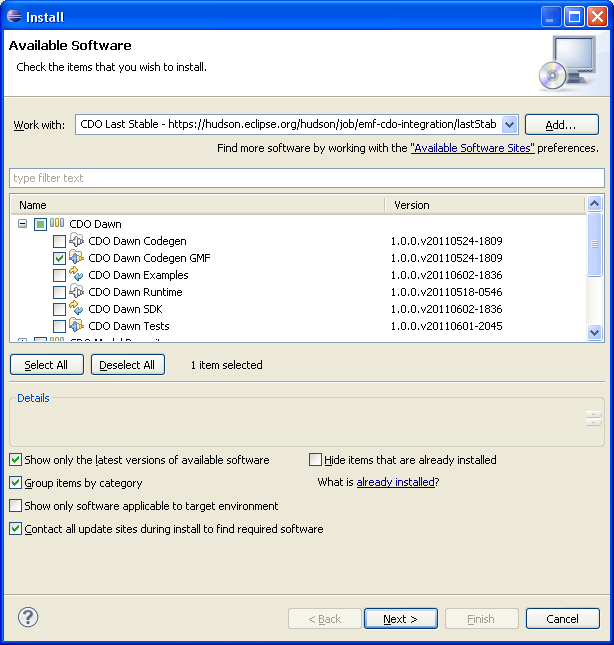
Task: Click the CDO Dawn Examples feature icon
Action: (x=76, y=274)
